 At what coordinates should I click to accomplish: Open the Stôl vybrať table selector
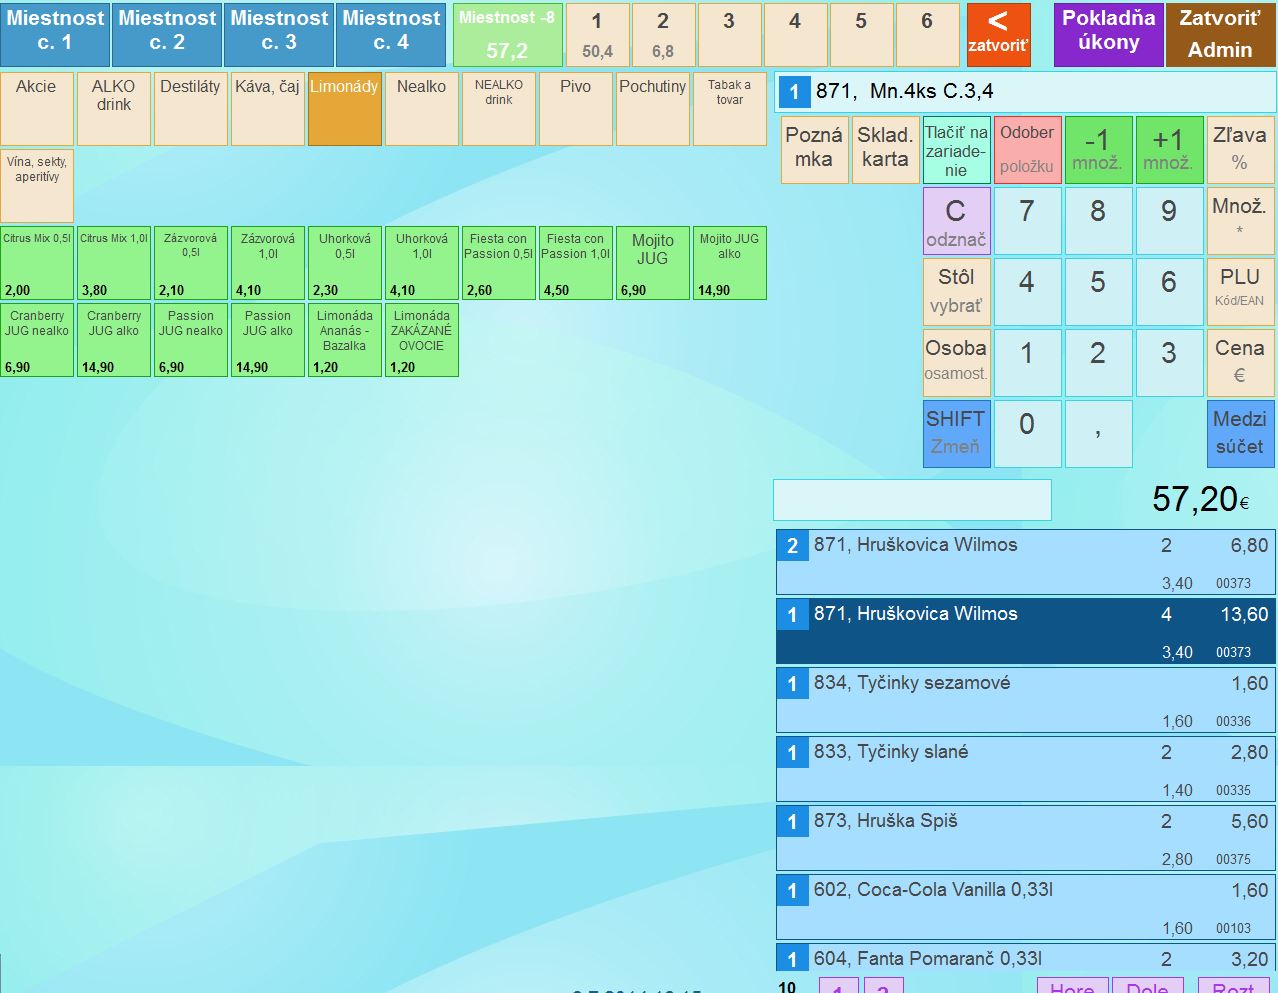956,292
